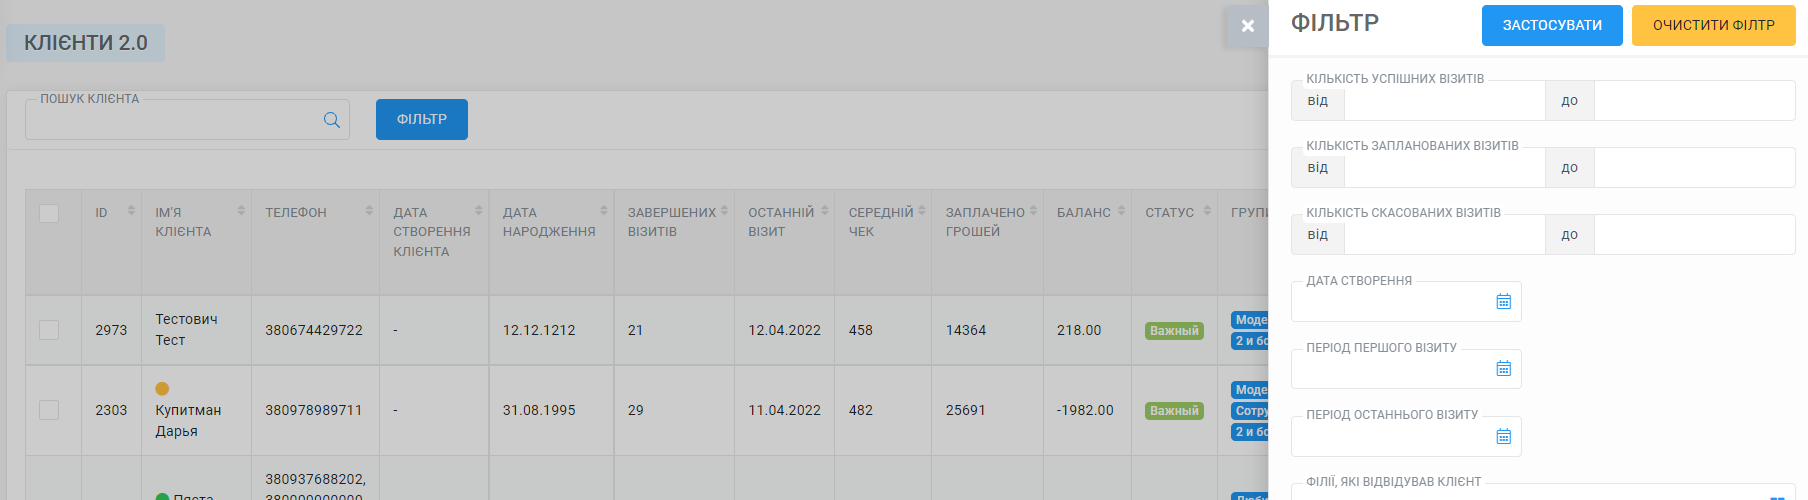
Task: Check the row for client 2973
Action: point(49,330)
